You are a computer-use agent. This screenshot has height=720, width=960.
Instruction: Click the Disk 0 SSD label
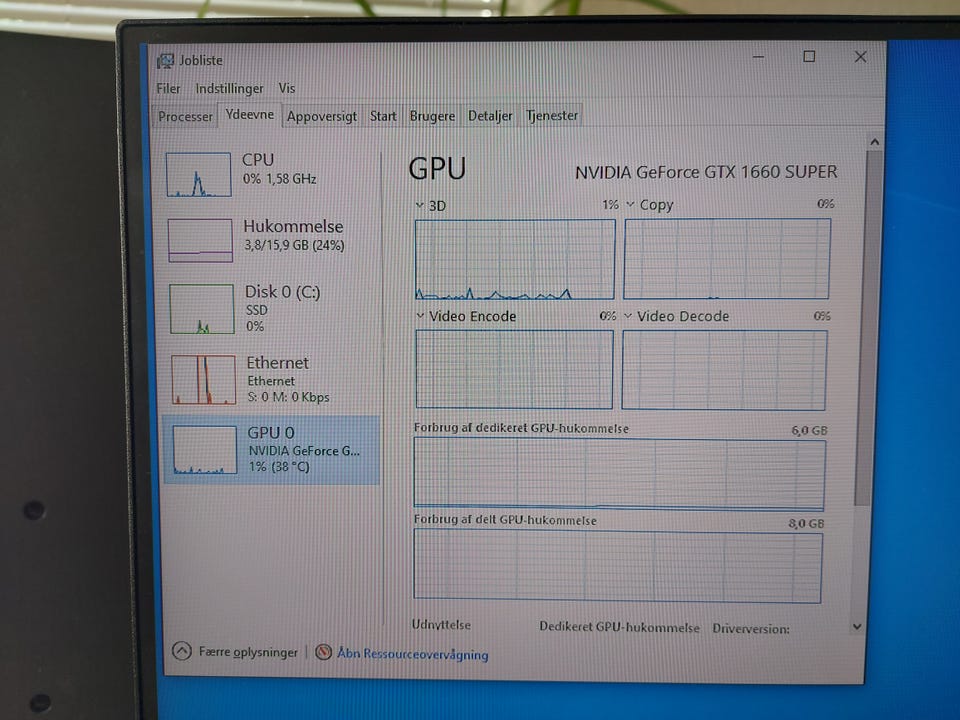pos(257,310)
